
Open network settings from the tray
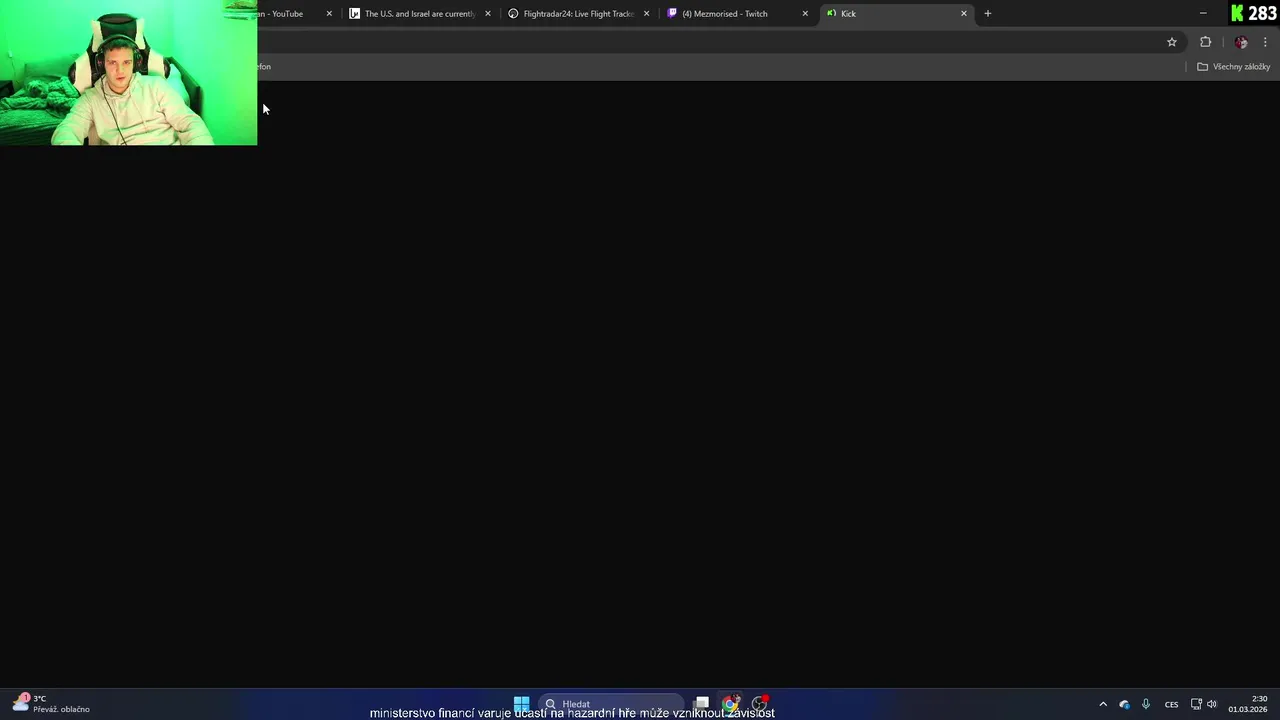click(1196, 704)
